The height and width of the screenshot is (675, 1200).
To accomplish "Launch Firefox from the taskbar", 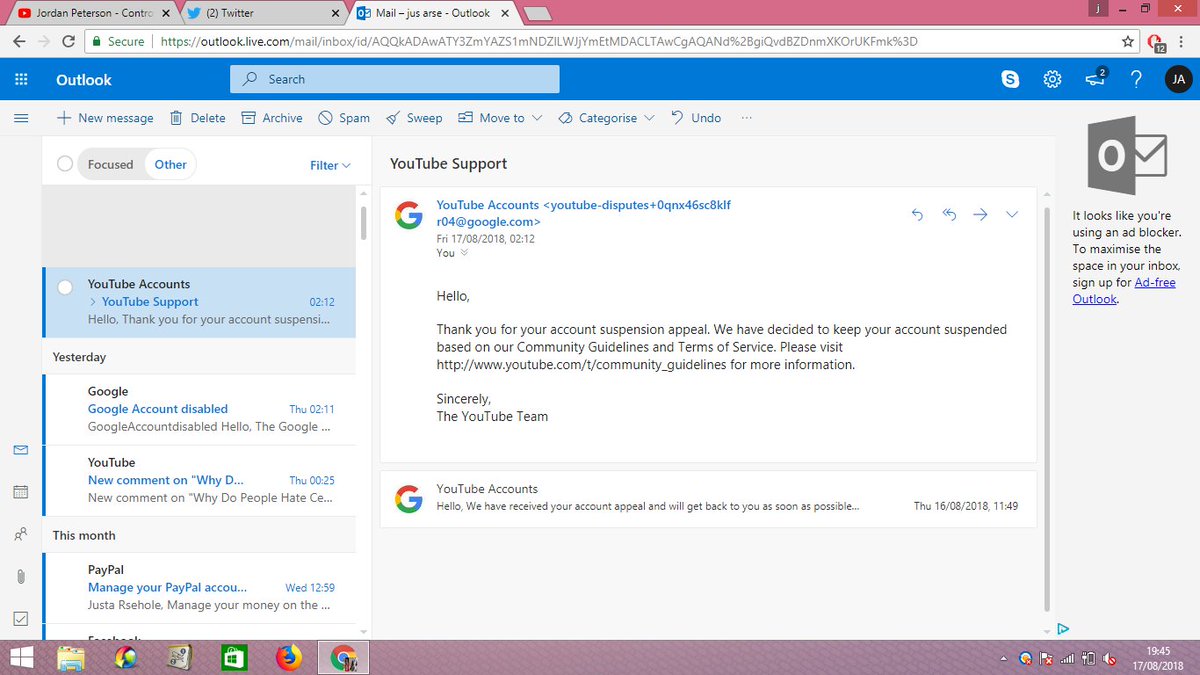I will (x=288, y=658).
